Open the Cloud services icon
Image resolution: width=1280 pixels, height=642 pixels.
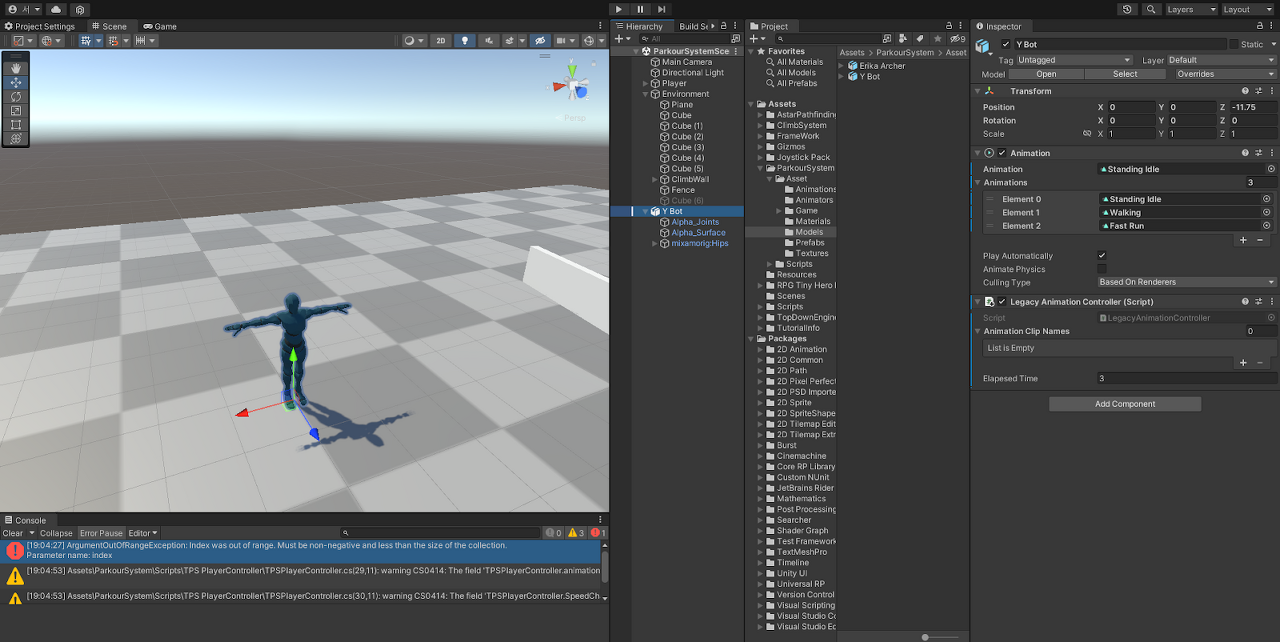(56, 9)
